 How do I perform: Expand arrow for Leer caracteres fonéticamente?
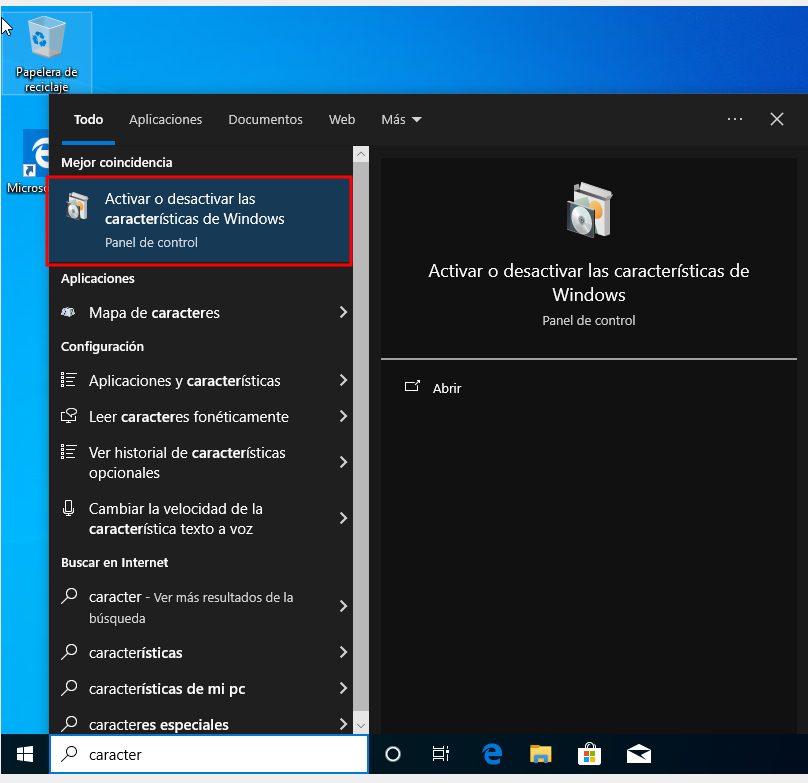click(x=343, y=417)
